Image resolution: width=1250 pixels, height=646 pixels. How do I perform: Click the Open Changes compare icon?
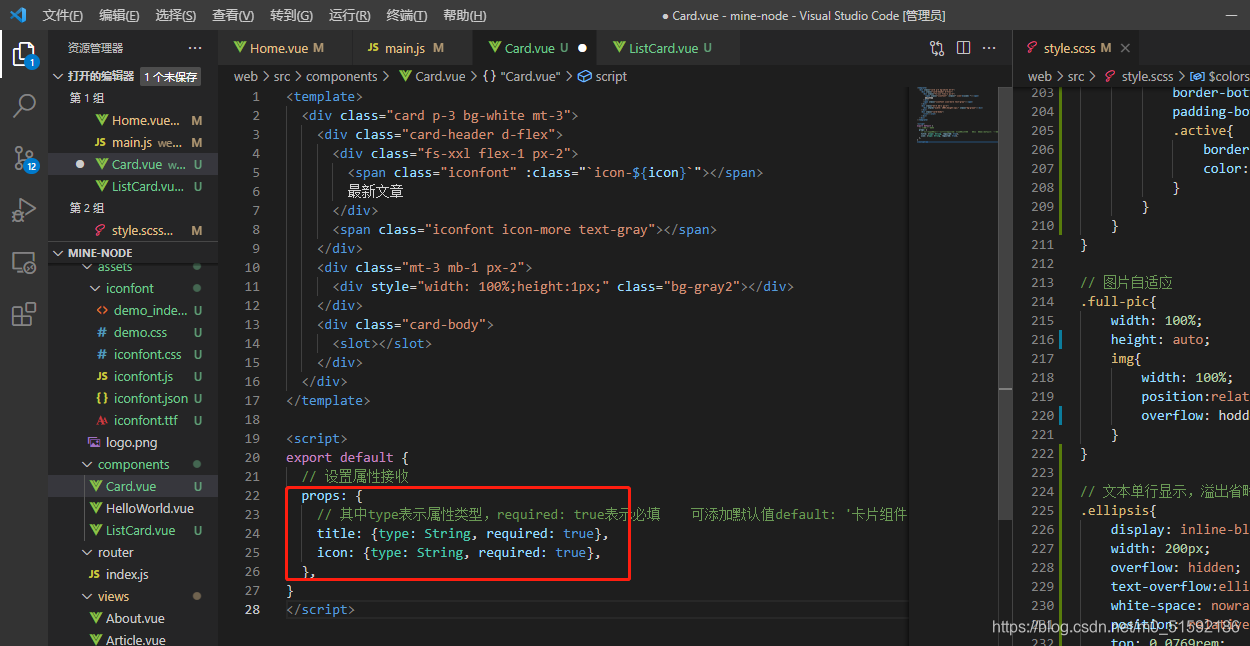pyautogui.click(x=937, y=48)
